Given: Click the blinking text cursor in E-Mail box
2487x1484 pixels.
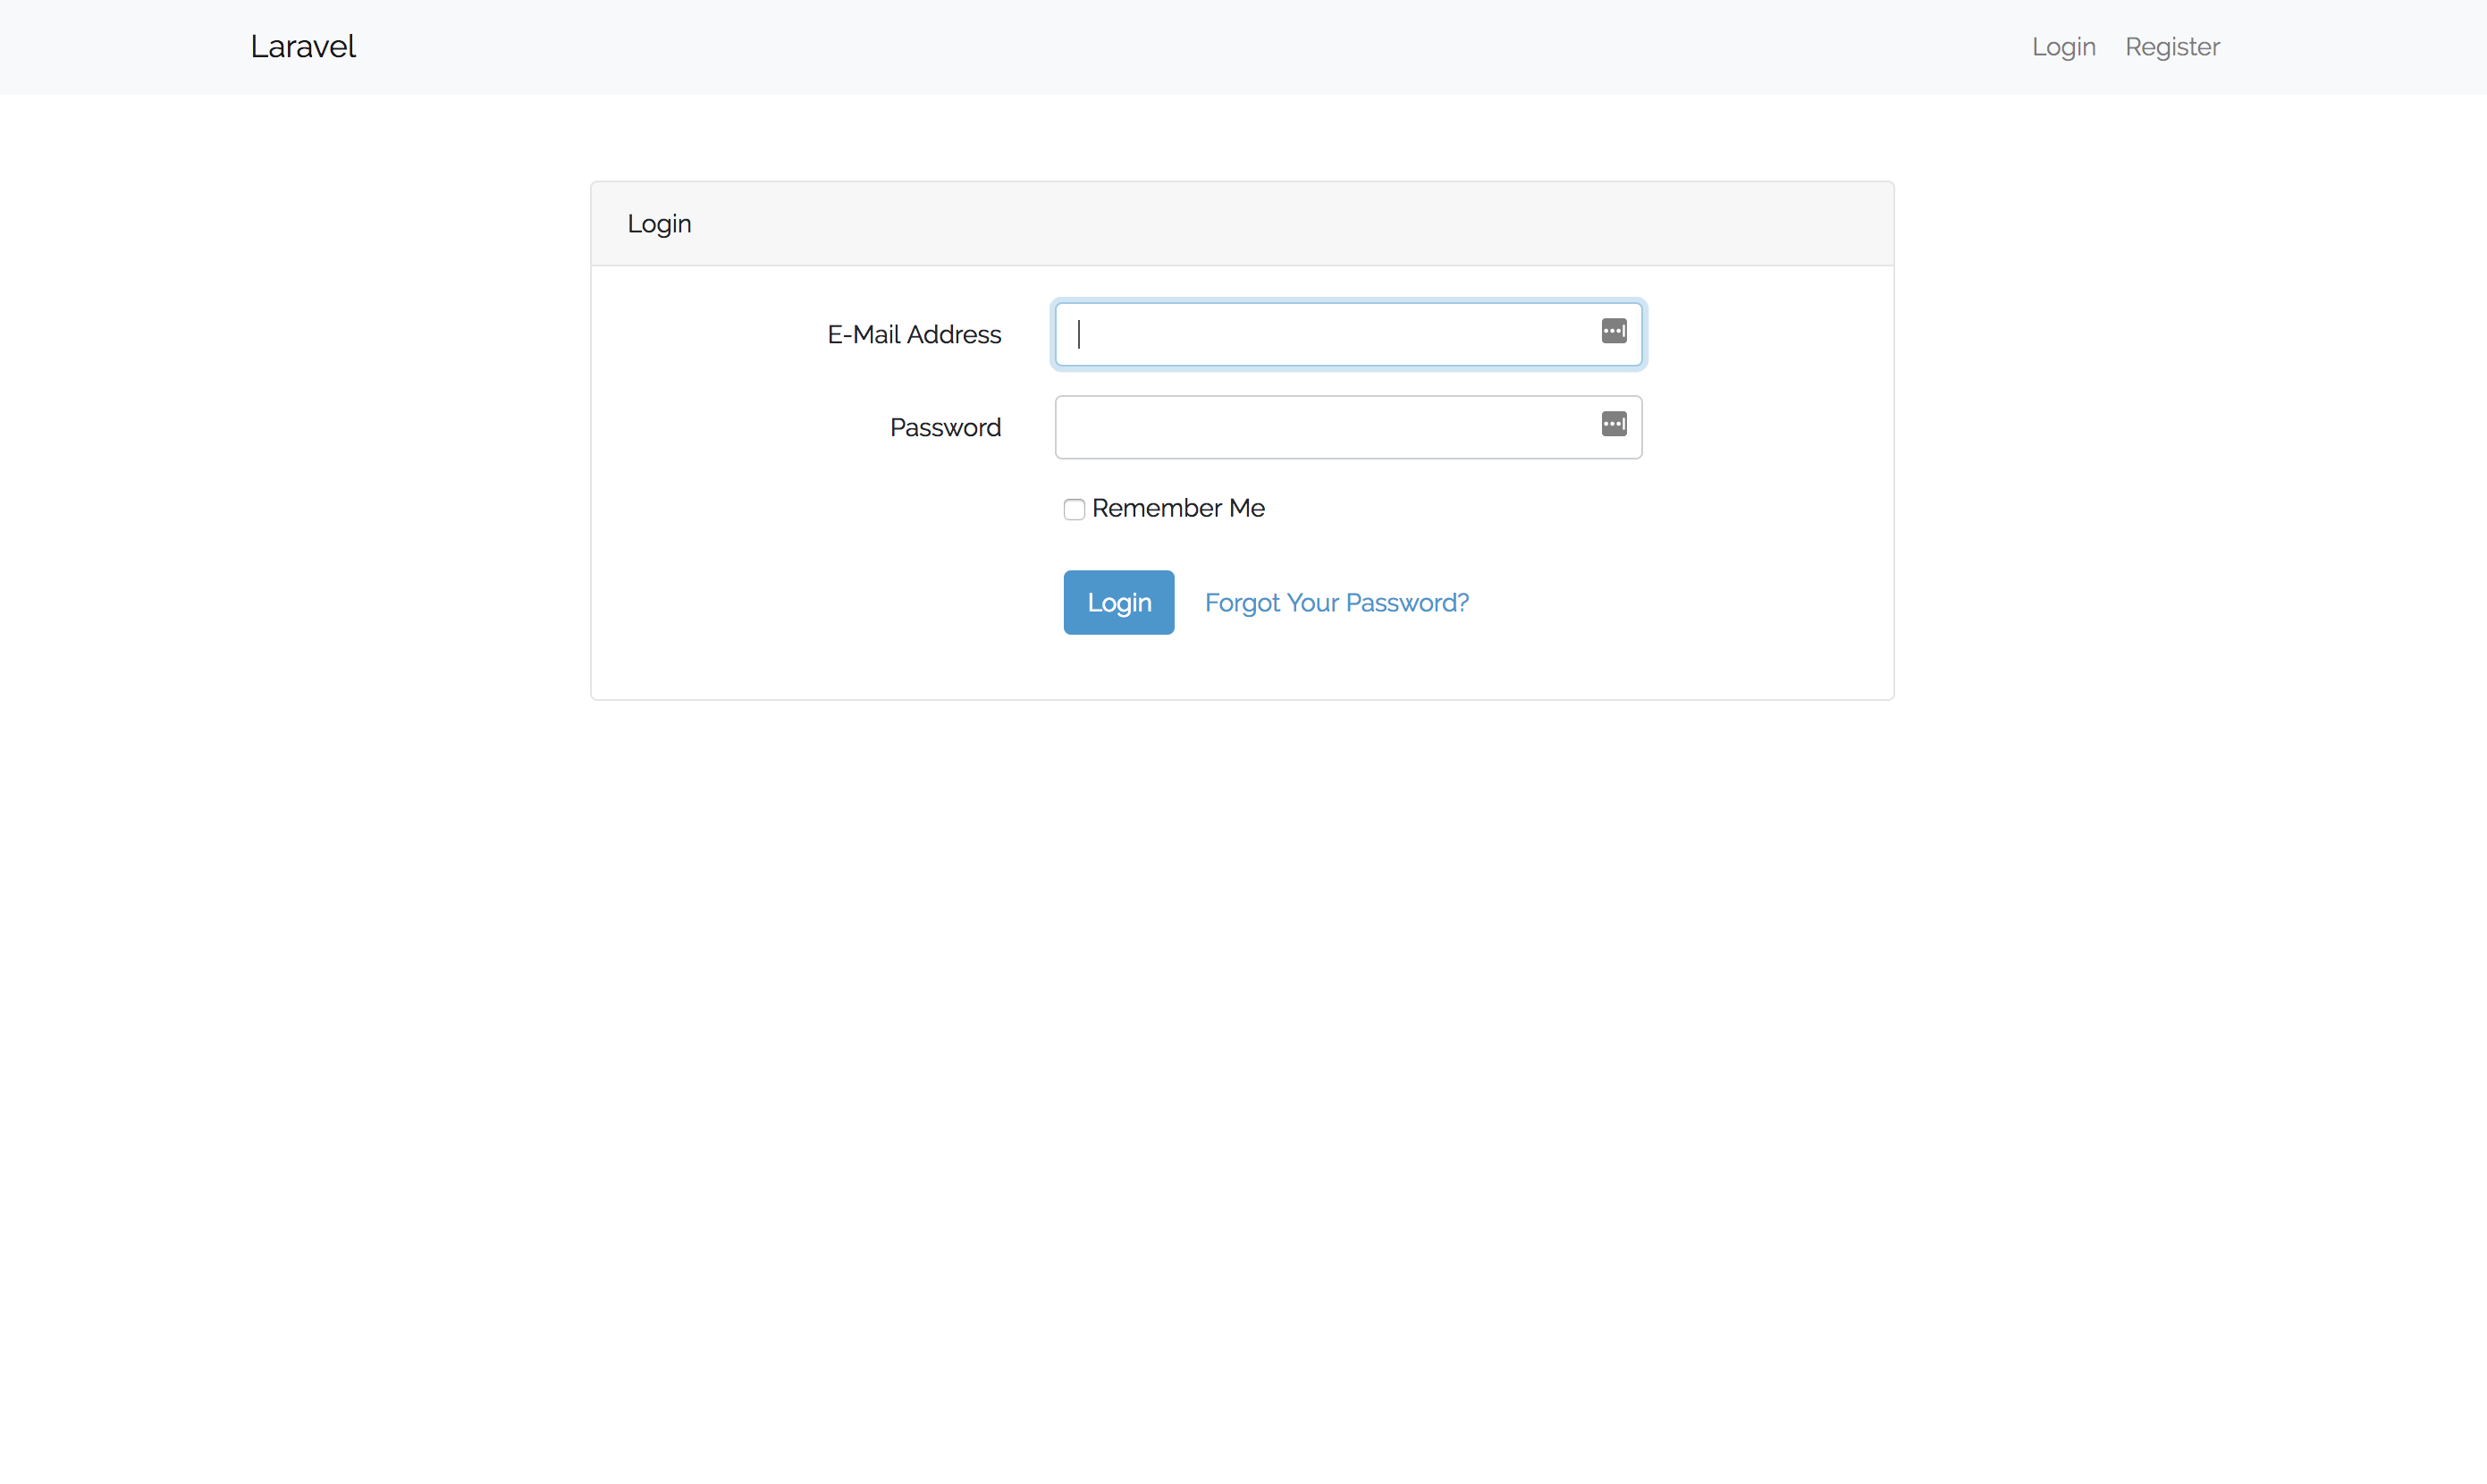Looking at the screenshot, I should pos(1079,335).
